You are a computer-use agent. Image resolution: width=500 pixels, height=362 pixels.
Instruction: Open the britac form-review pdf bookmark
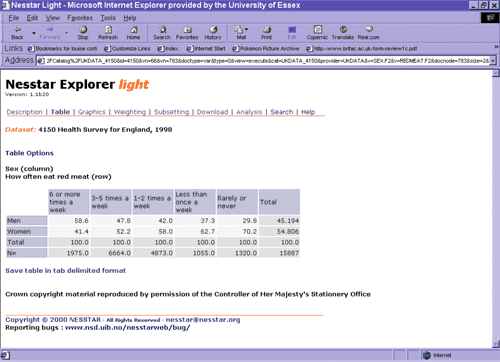click(362, 49)
